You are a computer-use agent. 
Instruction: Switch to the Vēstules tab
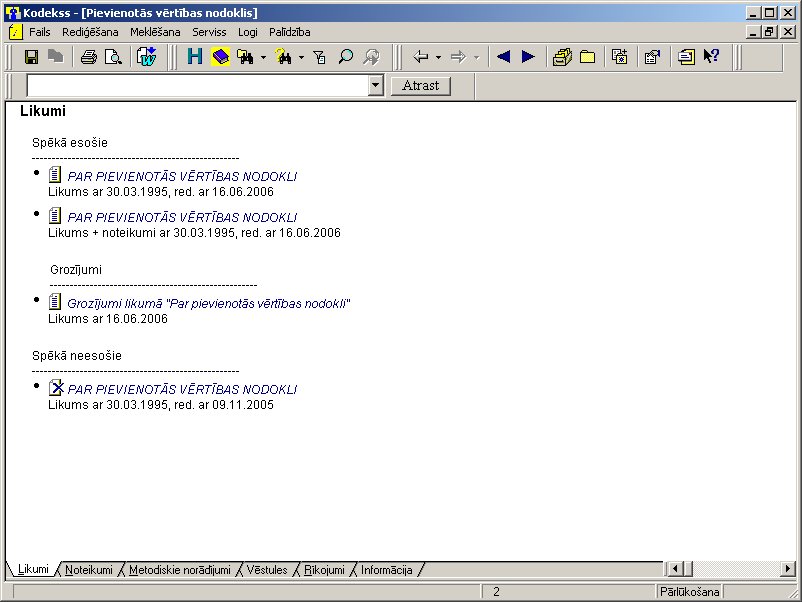coord(267,570)
